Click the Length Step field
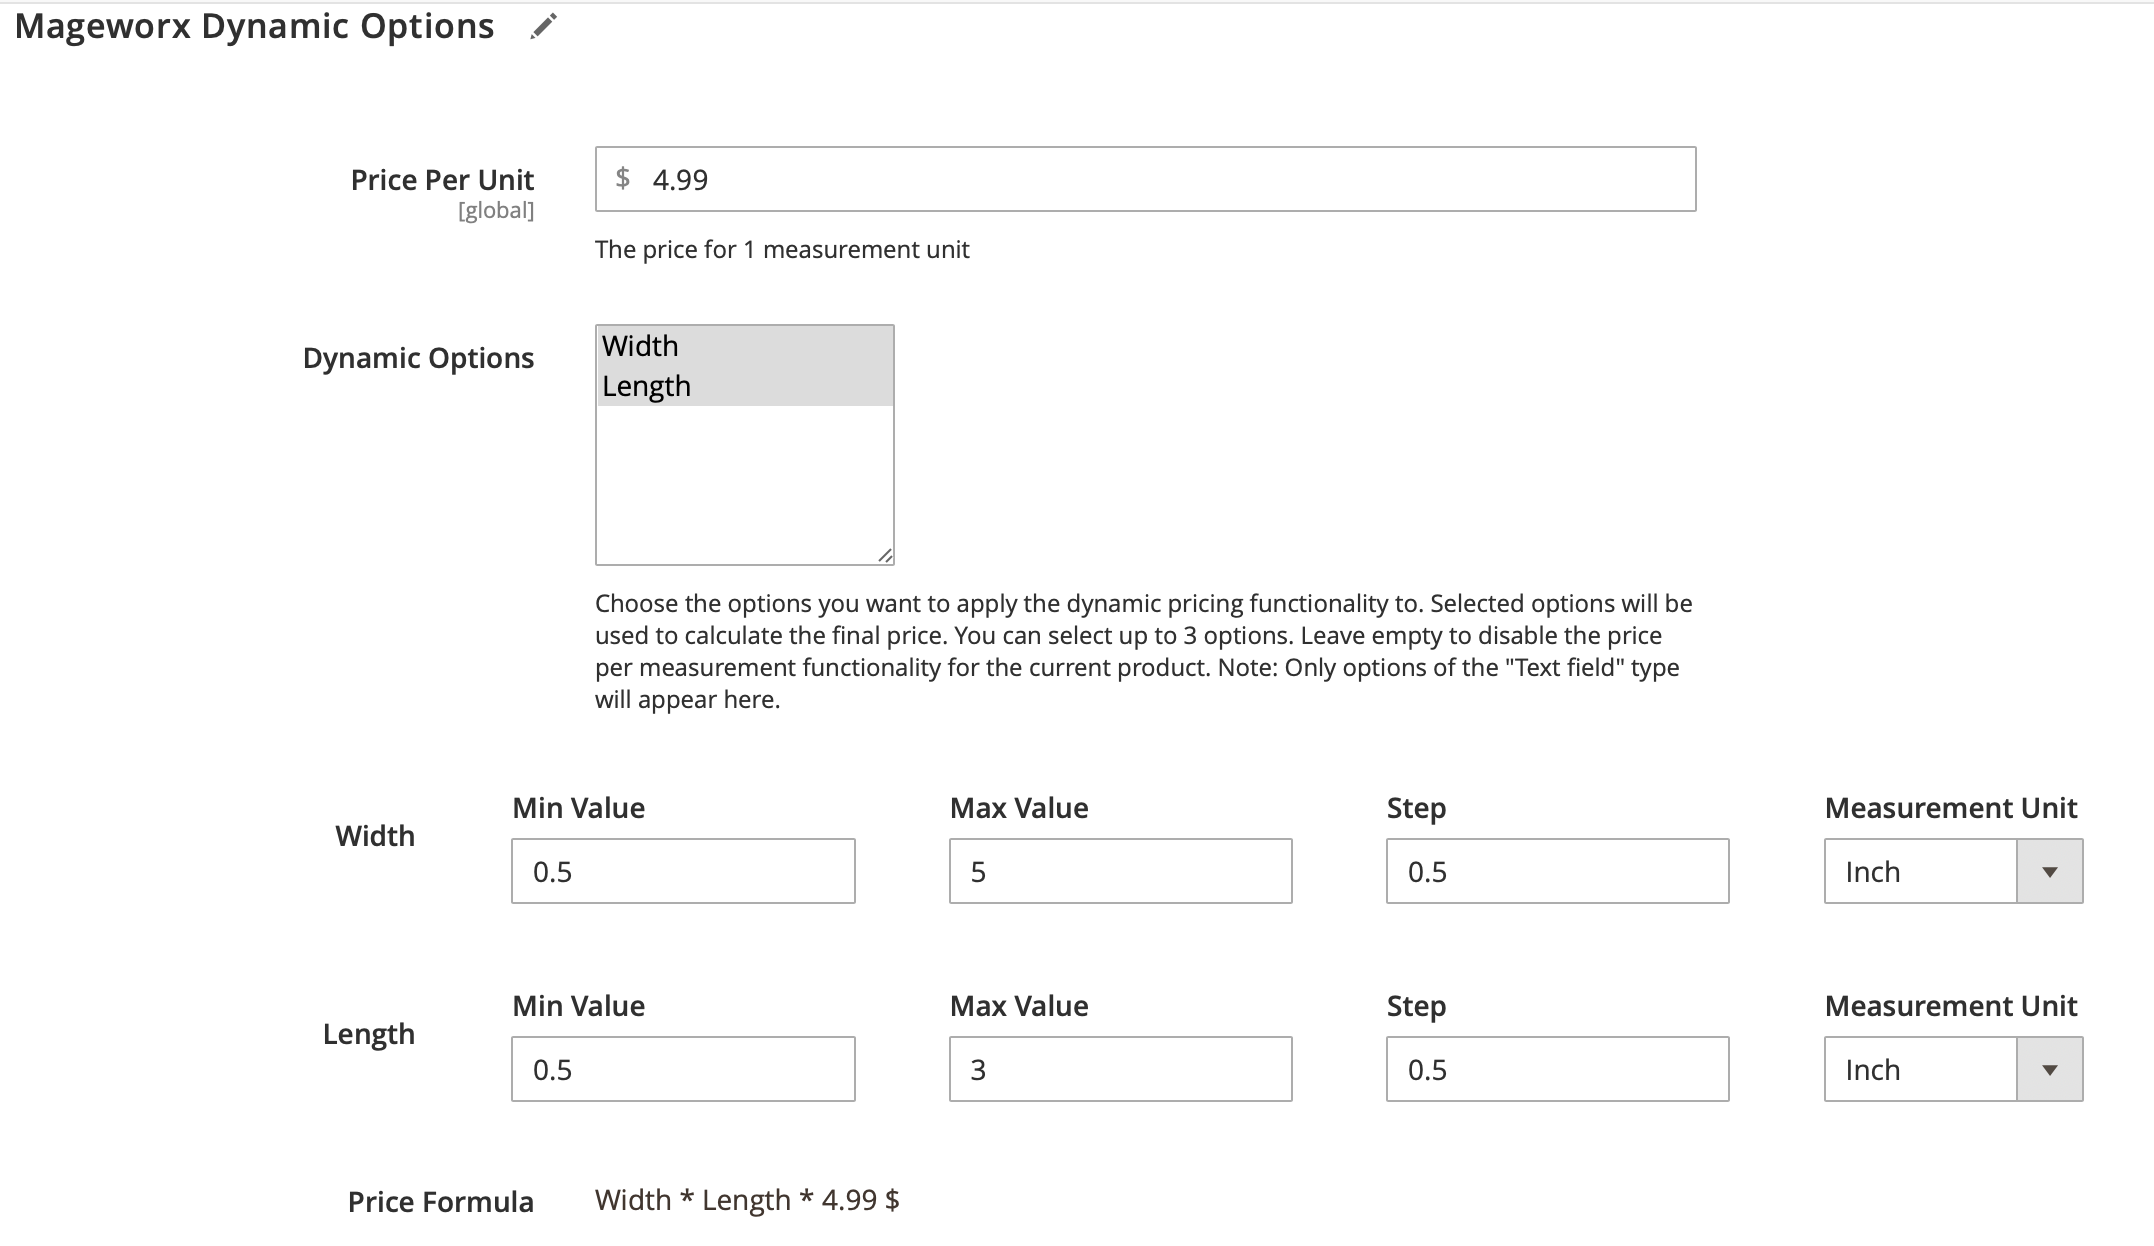Screen dimensions: 2154x1246 (x=1557, y=1069)
